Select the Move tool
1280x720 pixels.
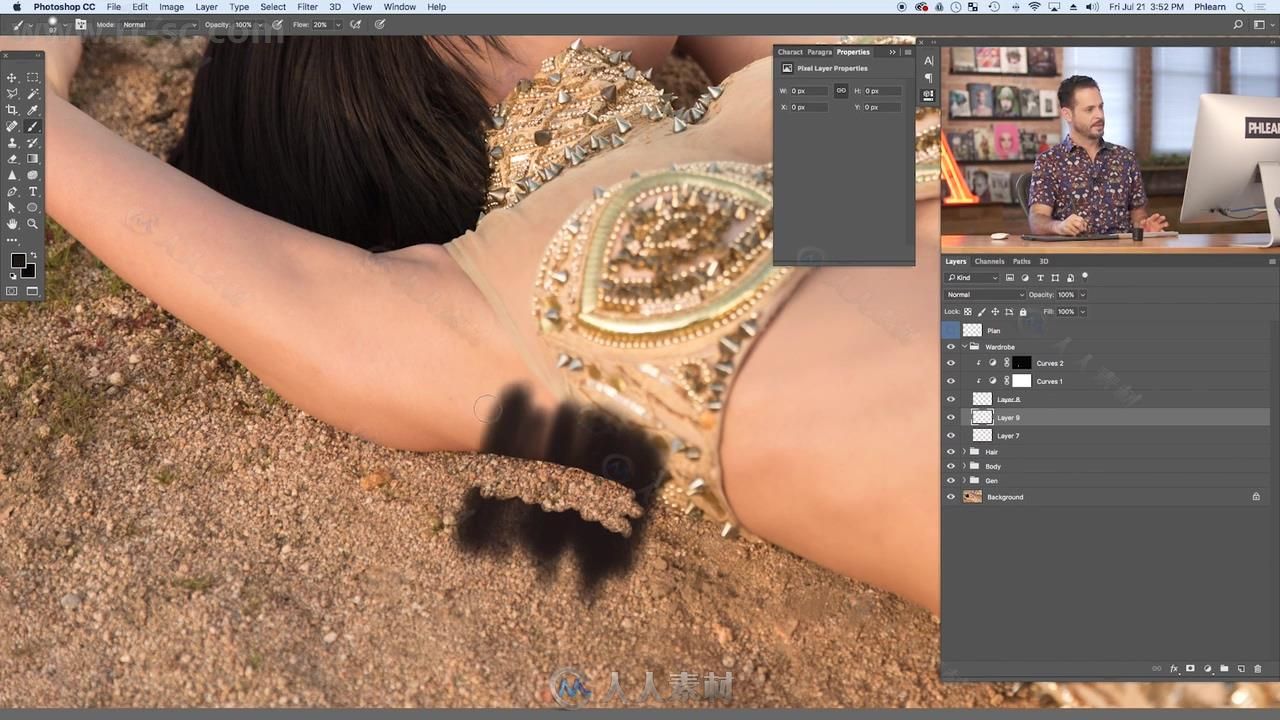[x=12, y=78]
